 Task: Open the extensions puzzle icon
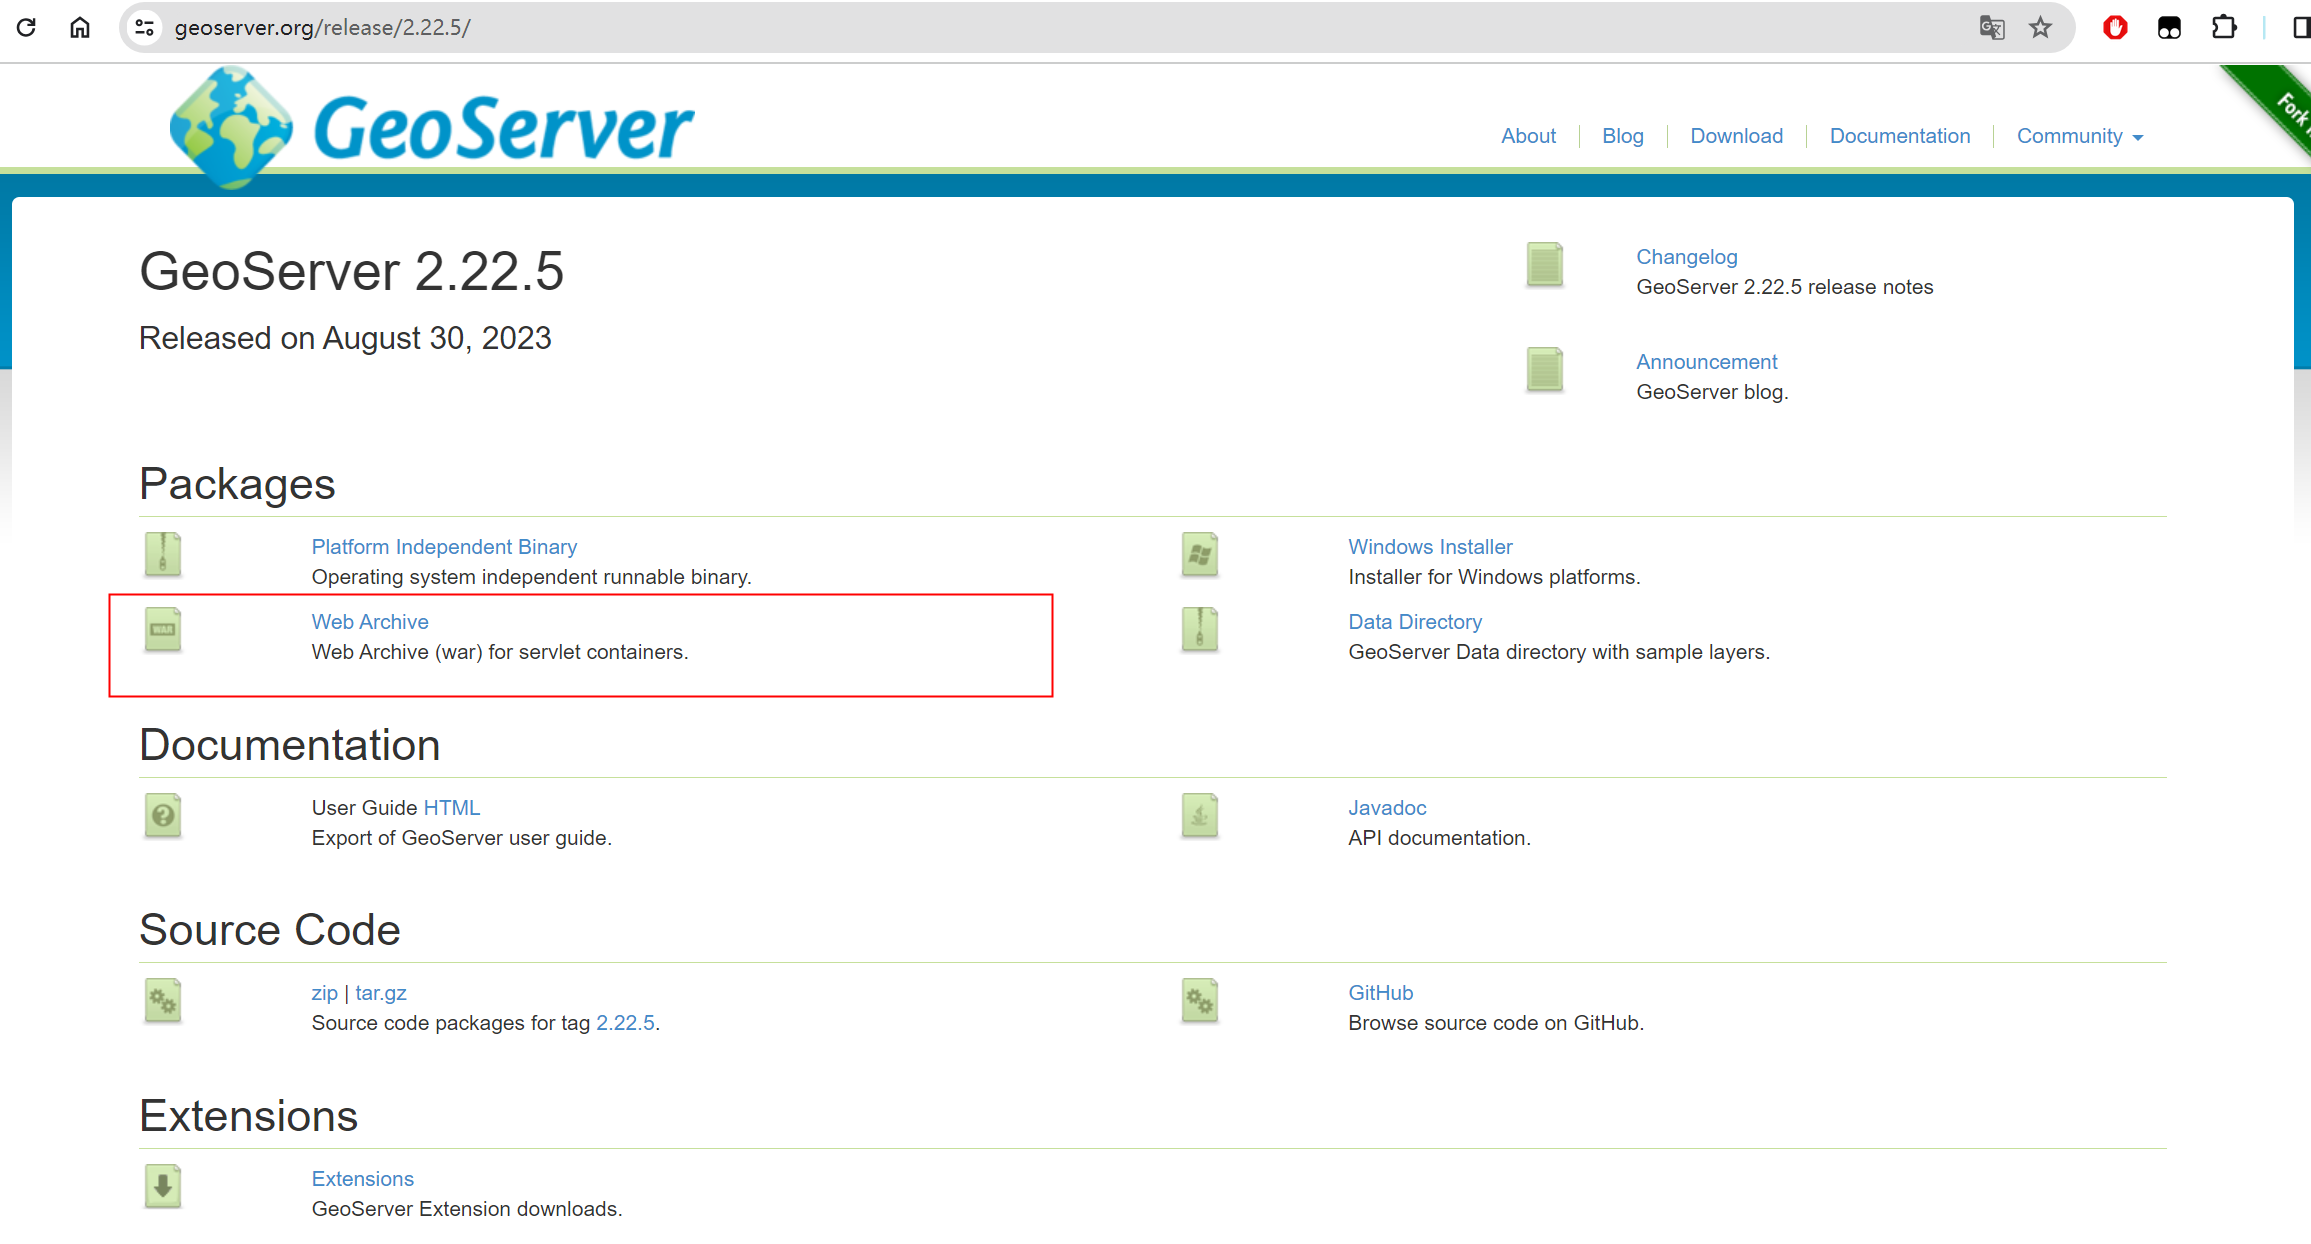click(2223, 27)
